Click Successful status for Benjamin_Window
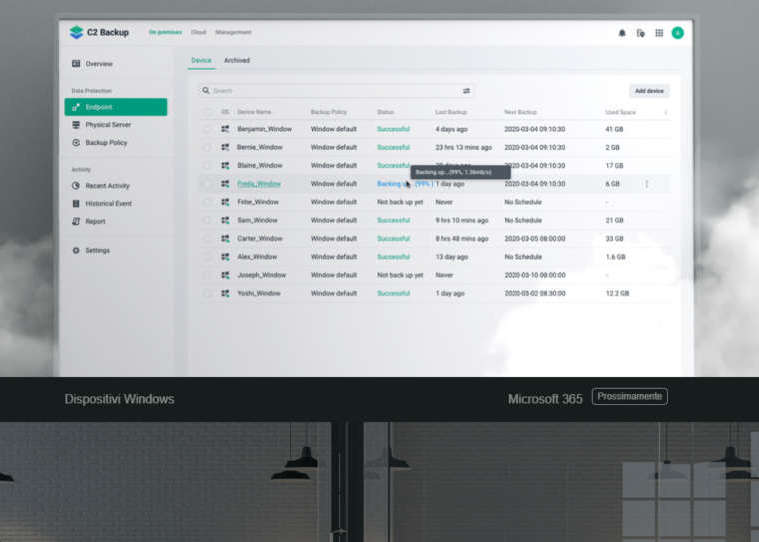The image size is (759, 542). (394, 129)
